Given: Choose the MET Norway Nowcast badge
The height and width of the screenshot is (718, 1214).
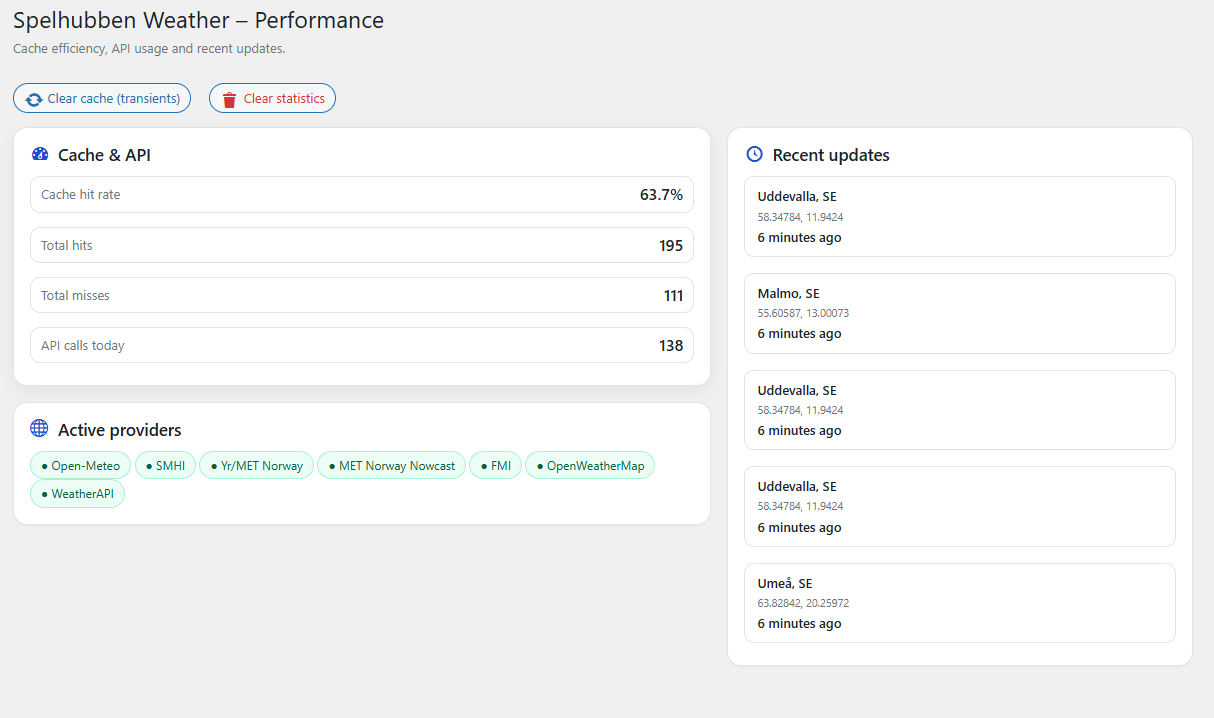Looking at the screenshot, I should (x=391, y=466).
